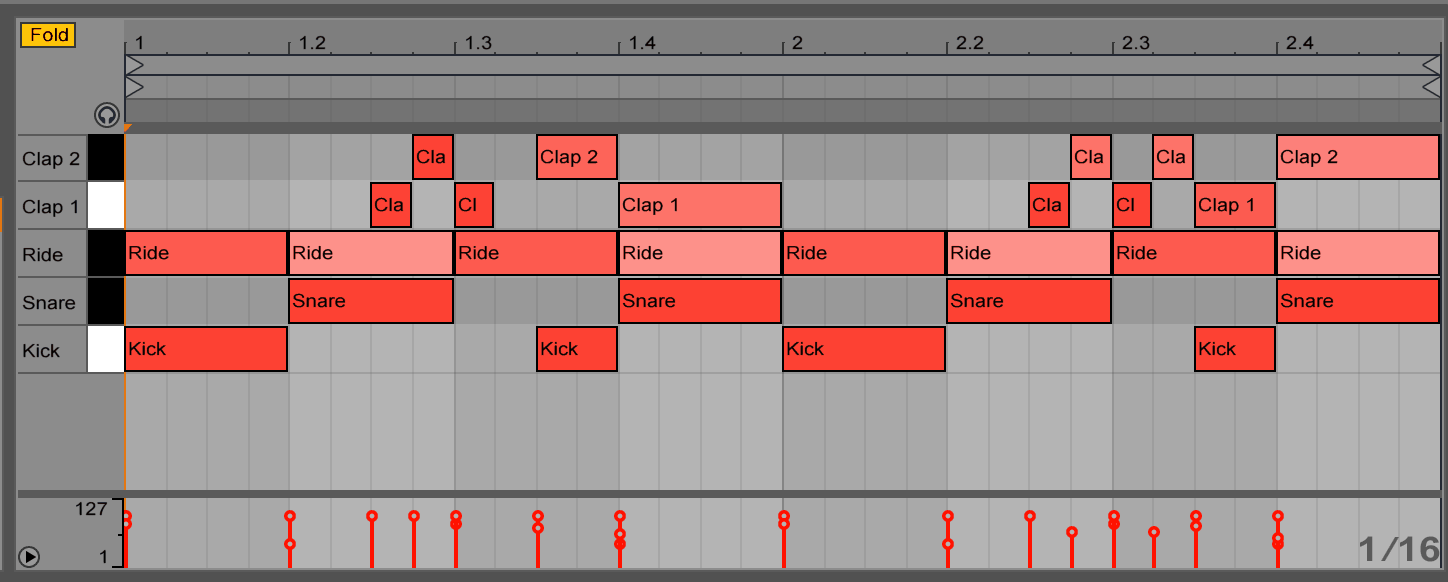Select the Ride note at beat 1.3
The width and height of the screenshot is (1448, 582).
tap(536, 253)
